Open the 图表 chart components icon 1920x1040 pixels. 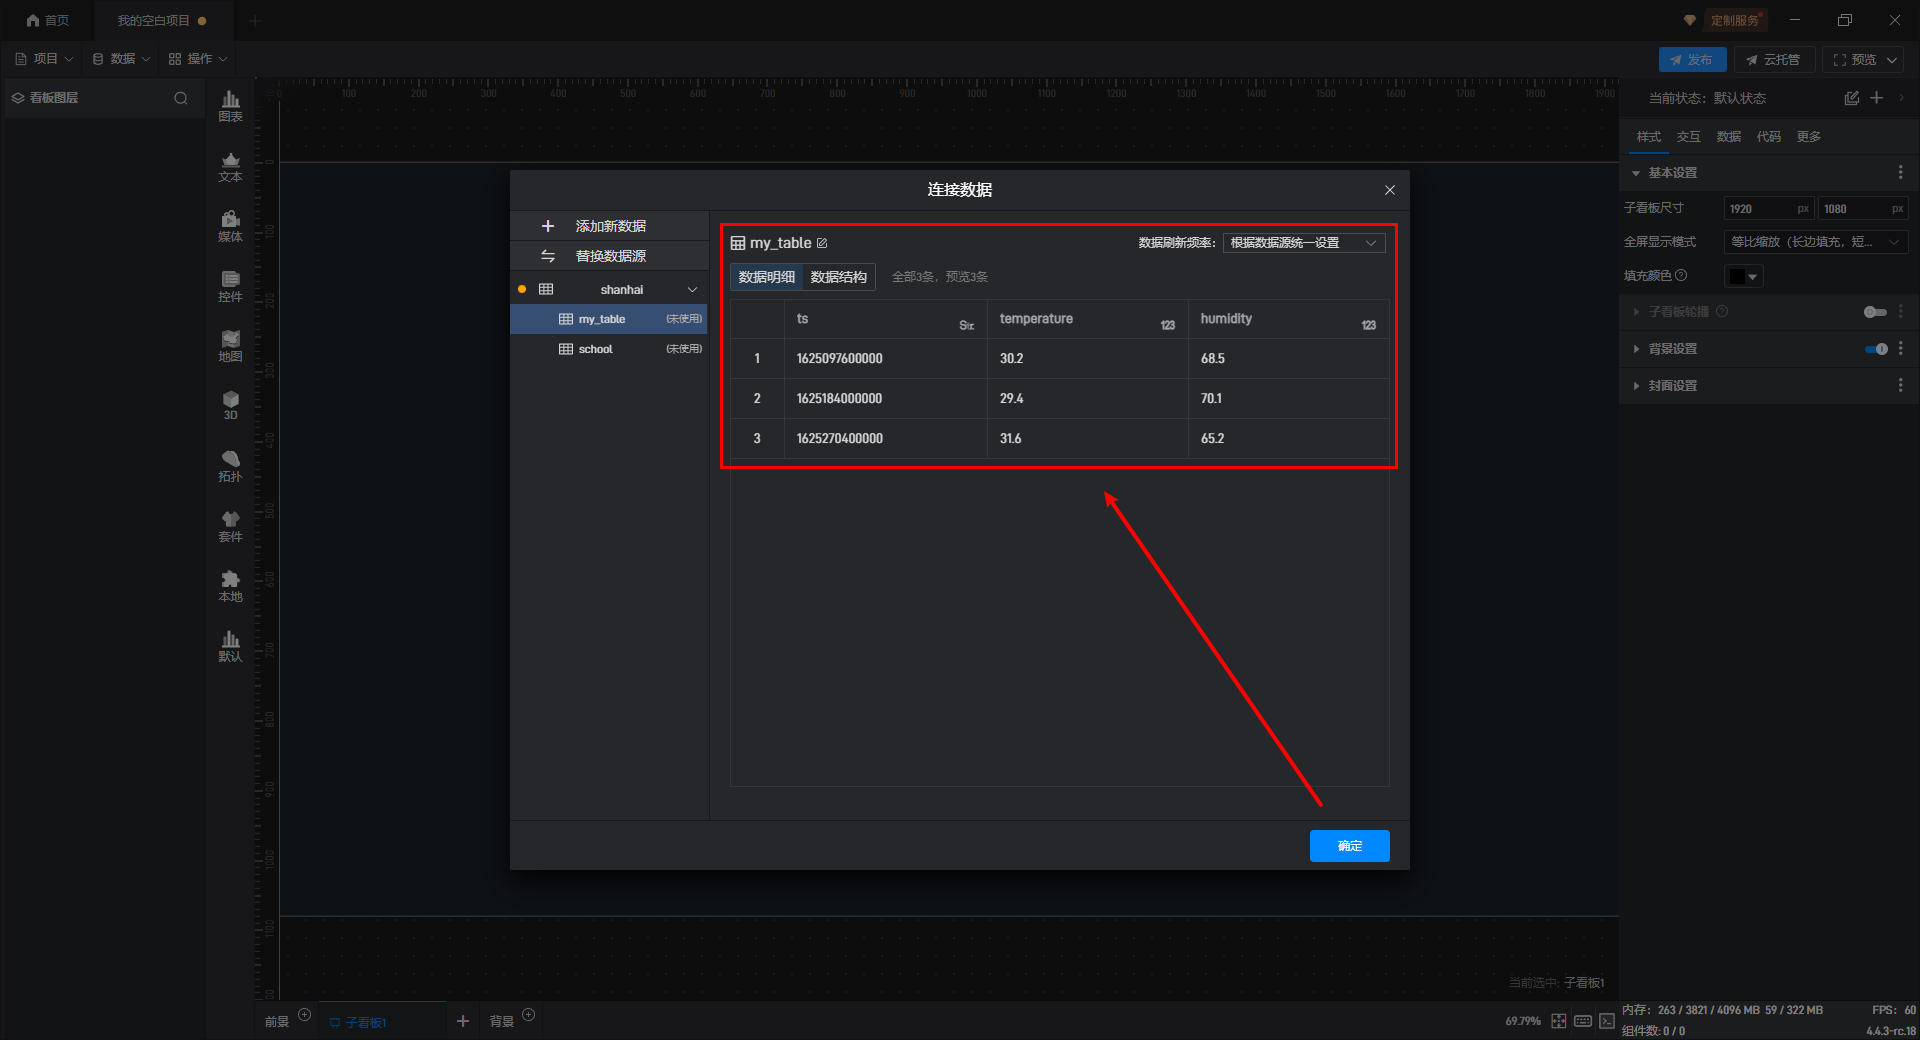click(230, 106)
